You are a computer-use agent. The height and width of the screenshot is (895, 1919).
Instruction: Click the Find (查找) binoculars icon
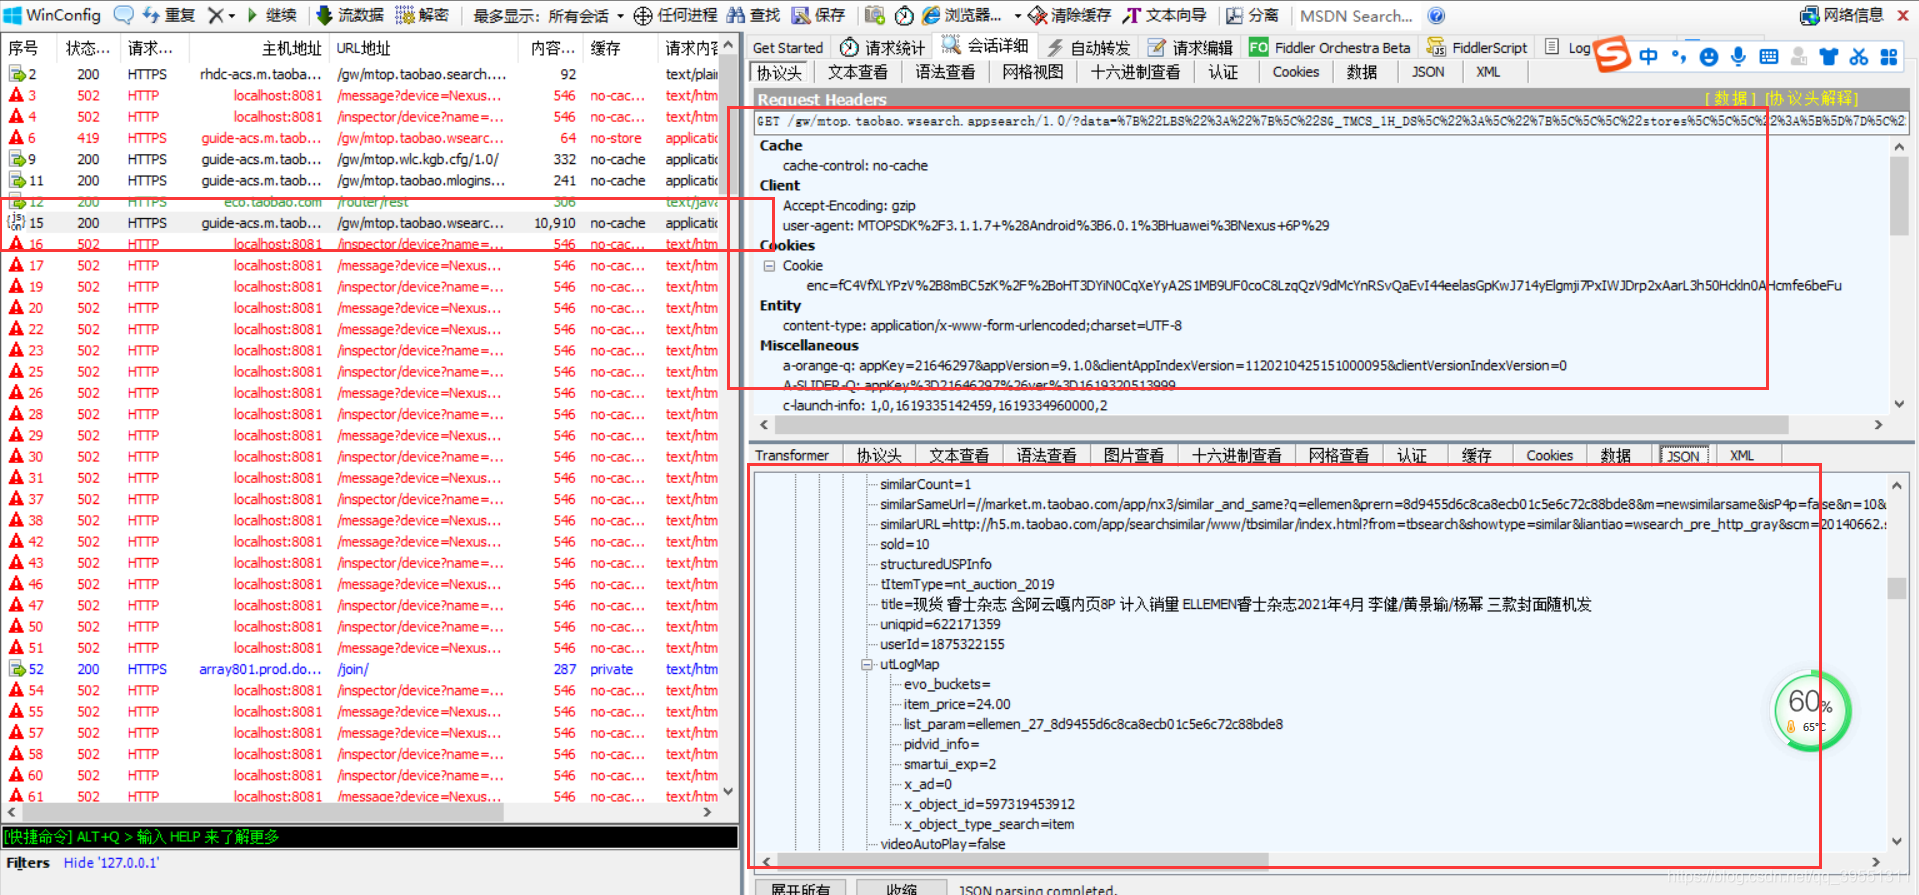[736, 15]
